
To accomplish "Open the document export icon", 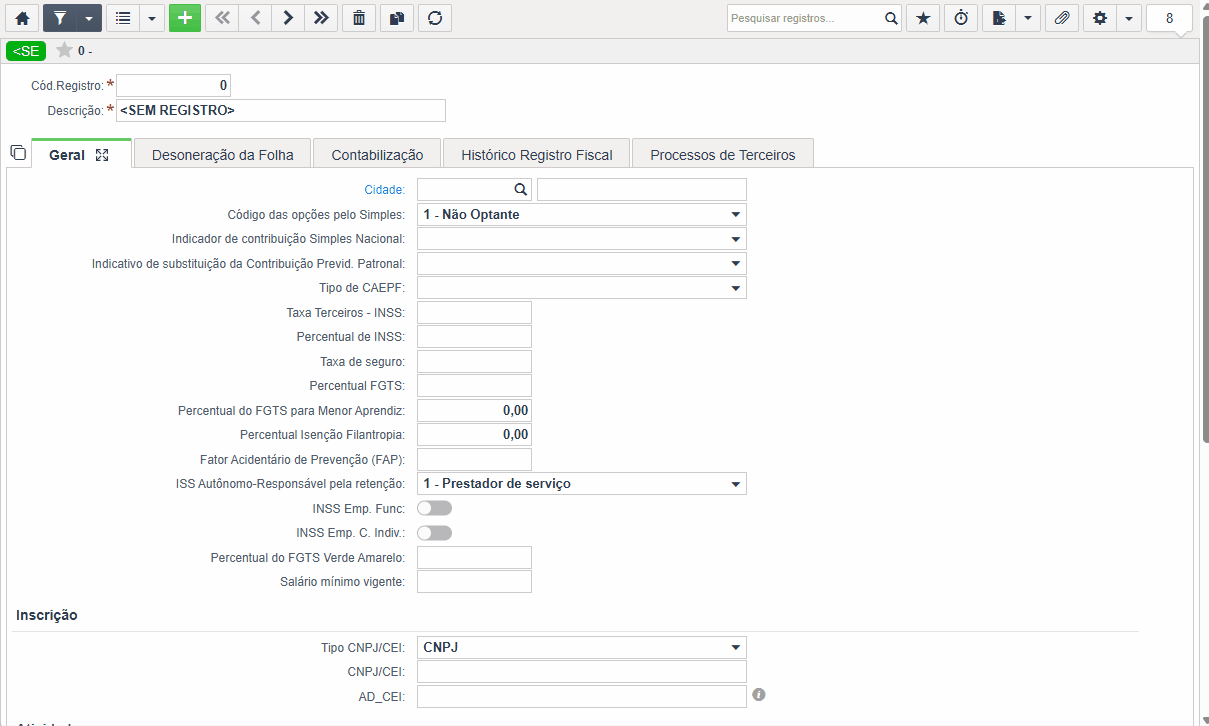I will click(x=999, y=18).
